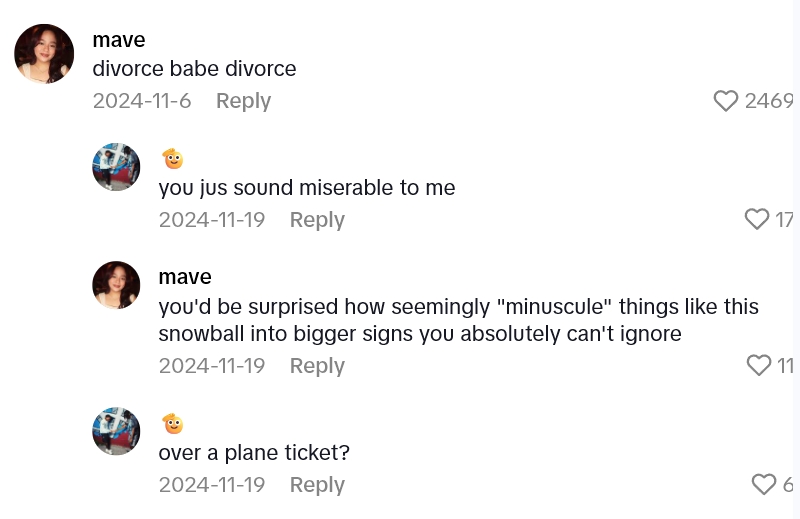Tap the heart on mave's "minuscule" reply

(x=759, y=366)
